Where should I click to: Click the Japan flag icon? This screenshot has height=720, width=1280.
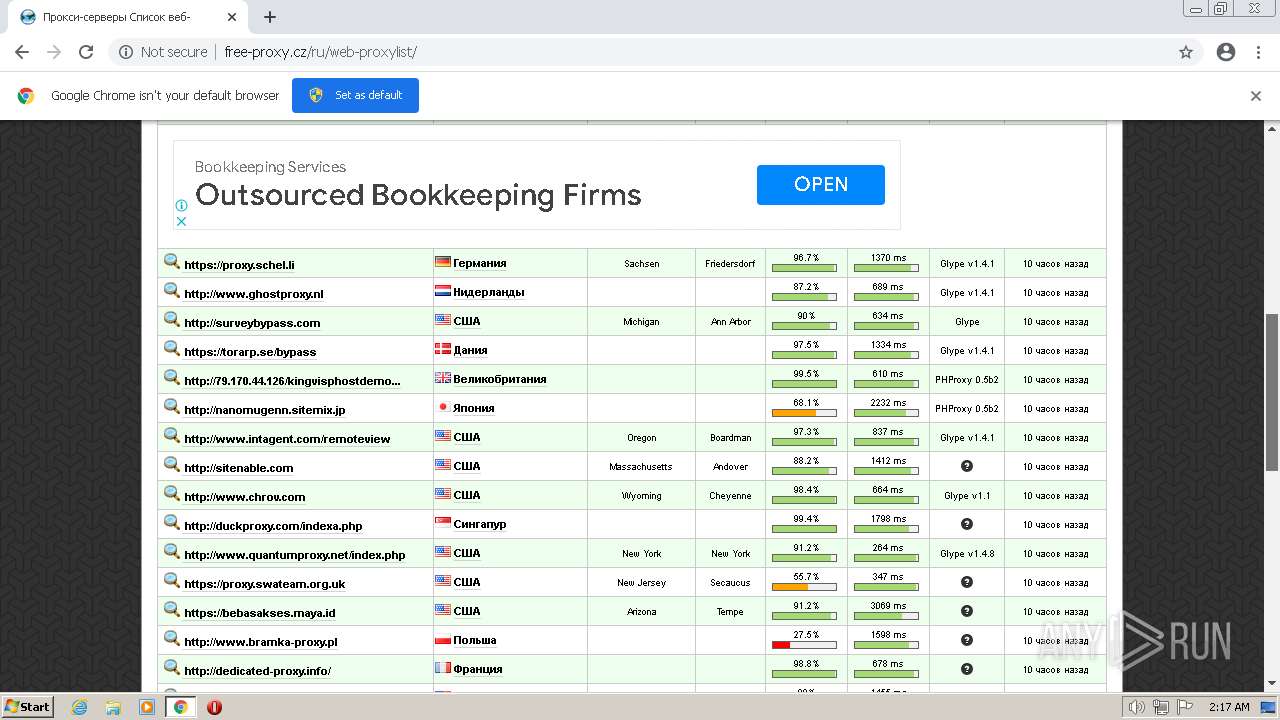pos(442,407)
